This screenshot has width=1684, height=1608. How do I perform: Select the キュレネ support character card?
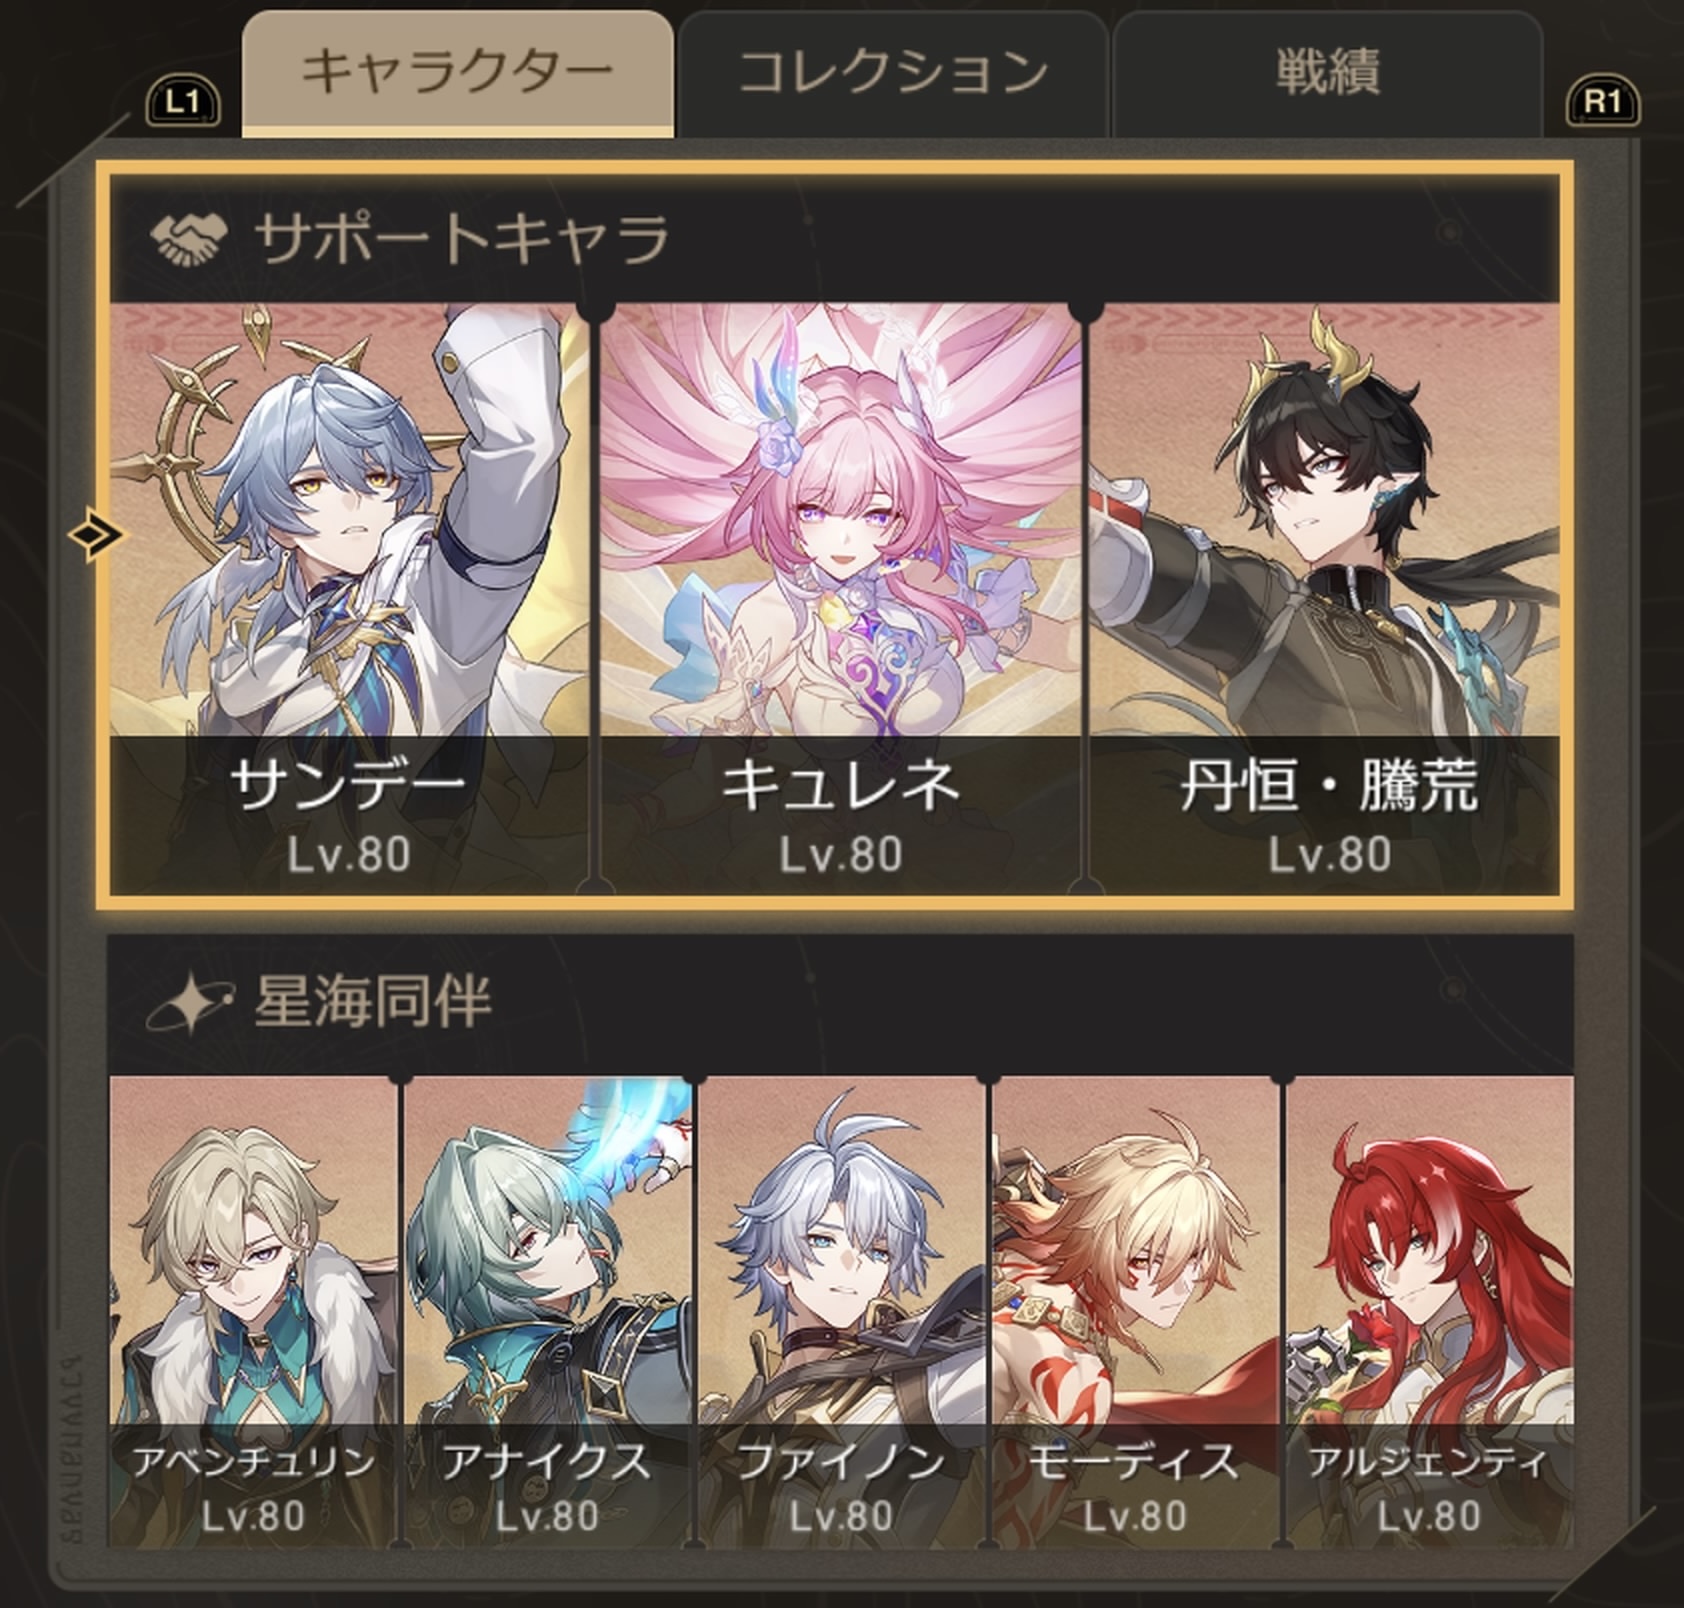coord(840,599)
